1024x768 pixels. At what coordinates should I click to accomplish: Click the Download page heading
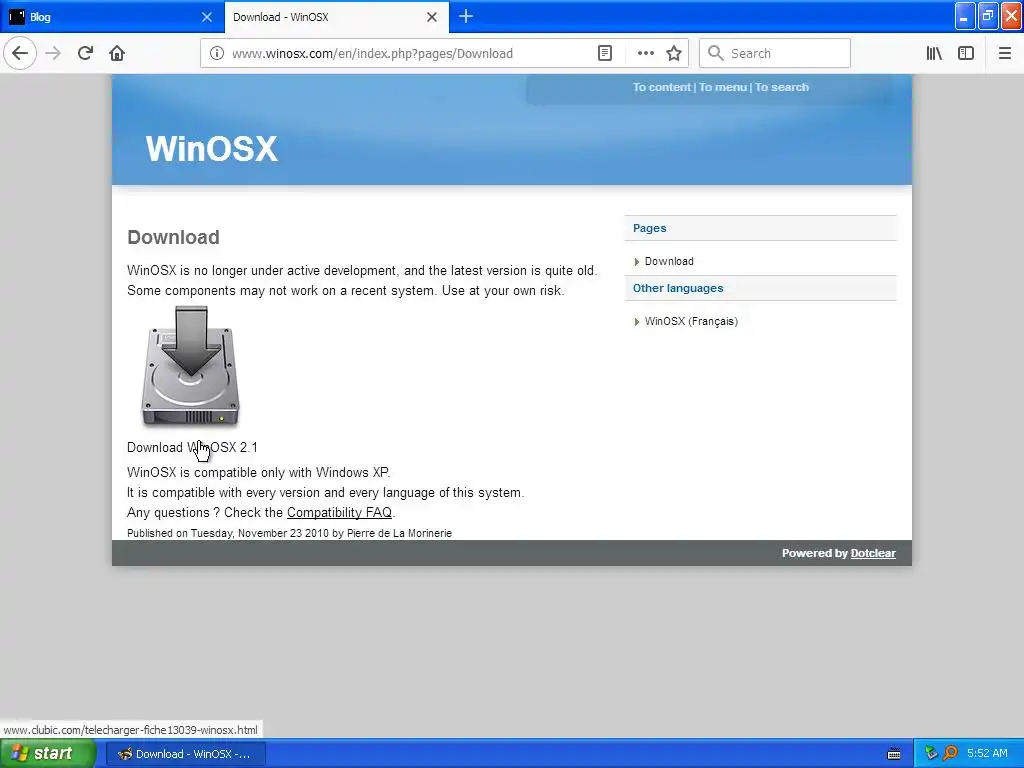coord(173,237)
